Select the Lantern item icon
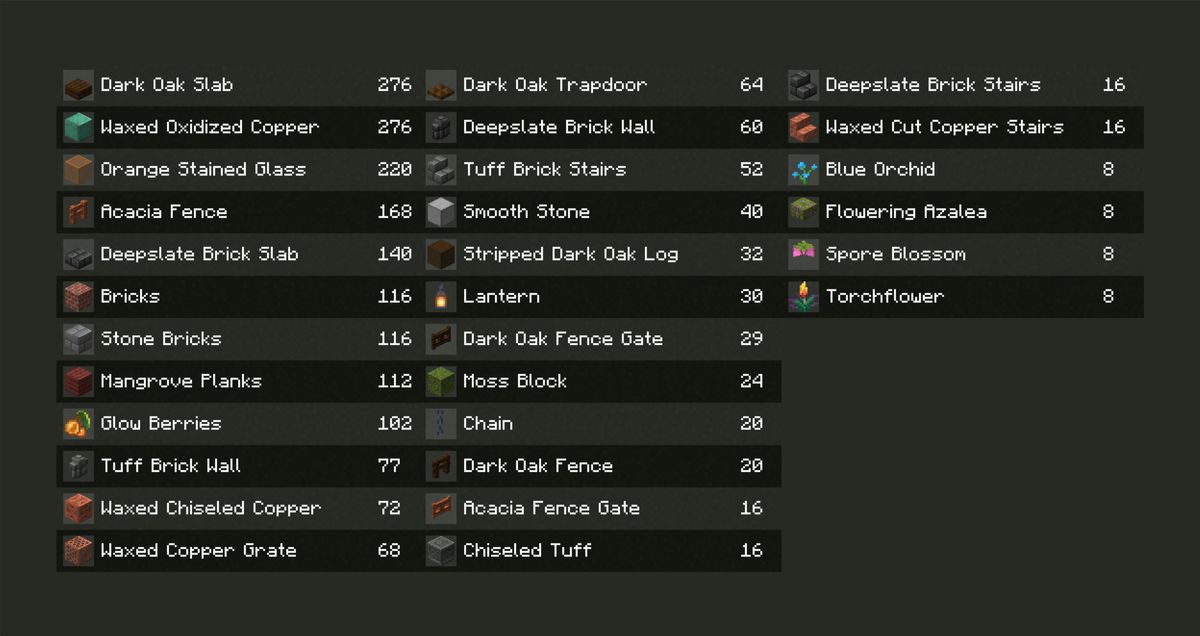 pos(440,297)
